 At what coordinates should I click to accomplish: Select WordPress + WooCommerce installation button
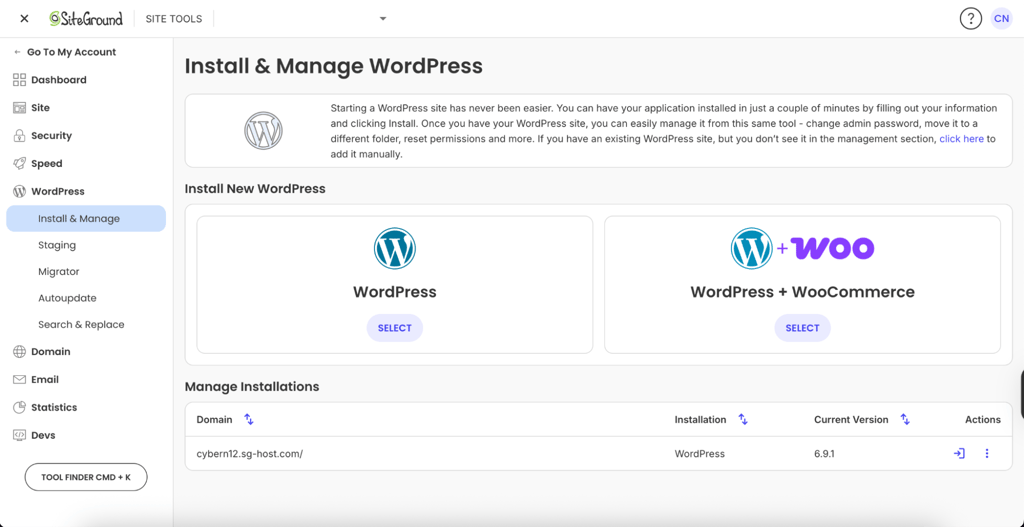[802, 328]
